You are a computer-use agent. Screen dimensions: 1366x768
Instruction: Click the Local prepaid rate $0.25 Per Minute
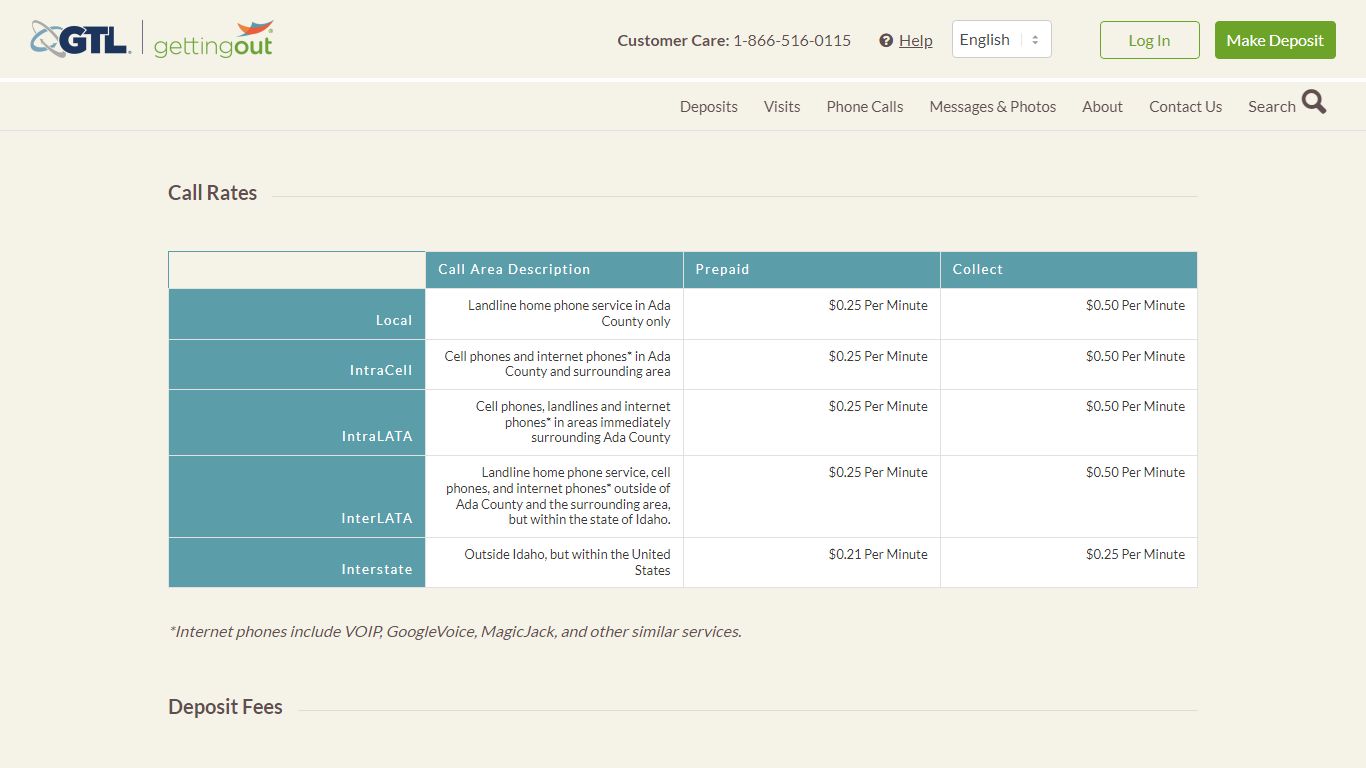pyautogui.click(x=878, y=306)
